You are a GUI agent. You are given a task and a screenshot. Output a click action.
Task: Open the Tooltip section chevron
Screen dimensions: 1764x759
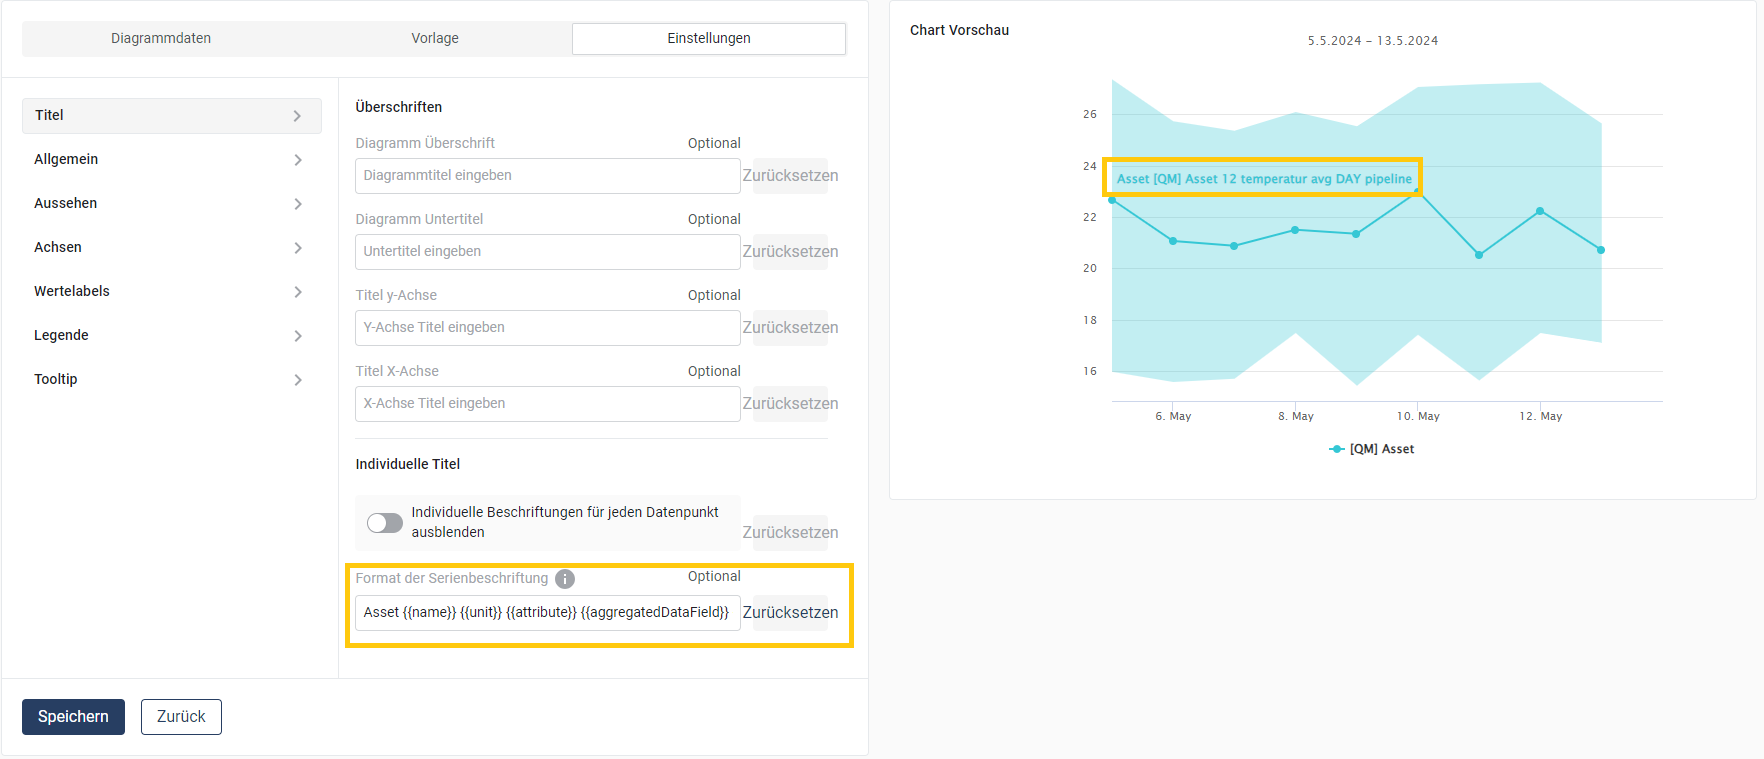[297, 380]
